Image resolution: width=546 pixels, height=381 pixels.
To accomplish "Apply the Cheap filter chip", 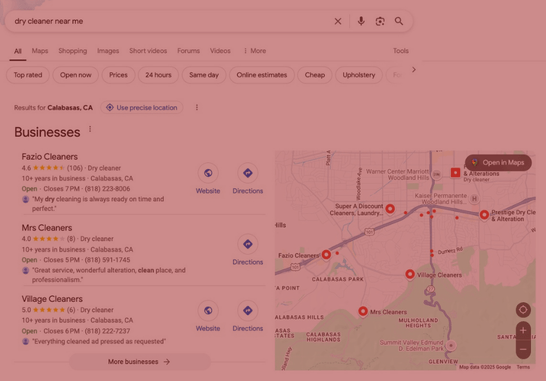I will (315, 75).
